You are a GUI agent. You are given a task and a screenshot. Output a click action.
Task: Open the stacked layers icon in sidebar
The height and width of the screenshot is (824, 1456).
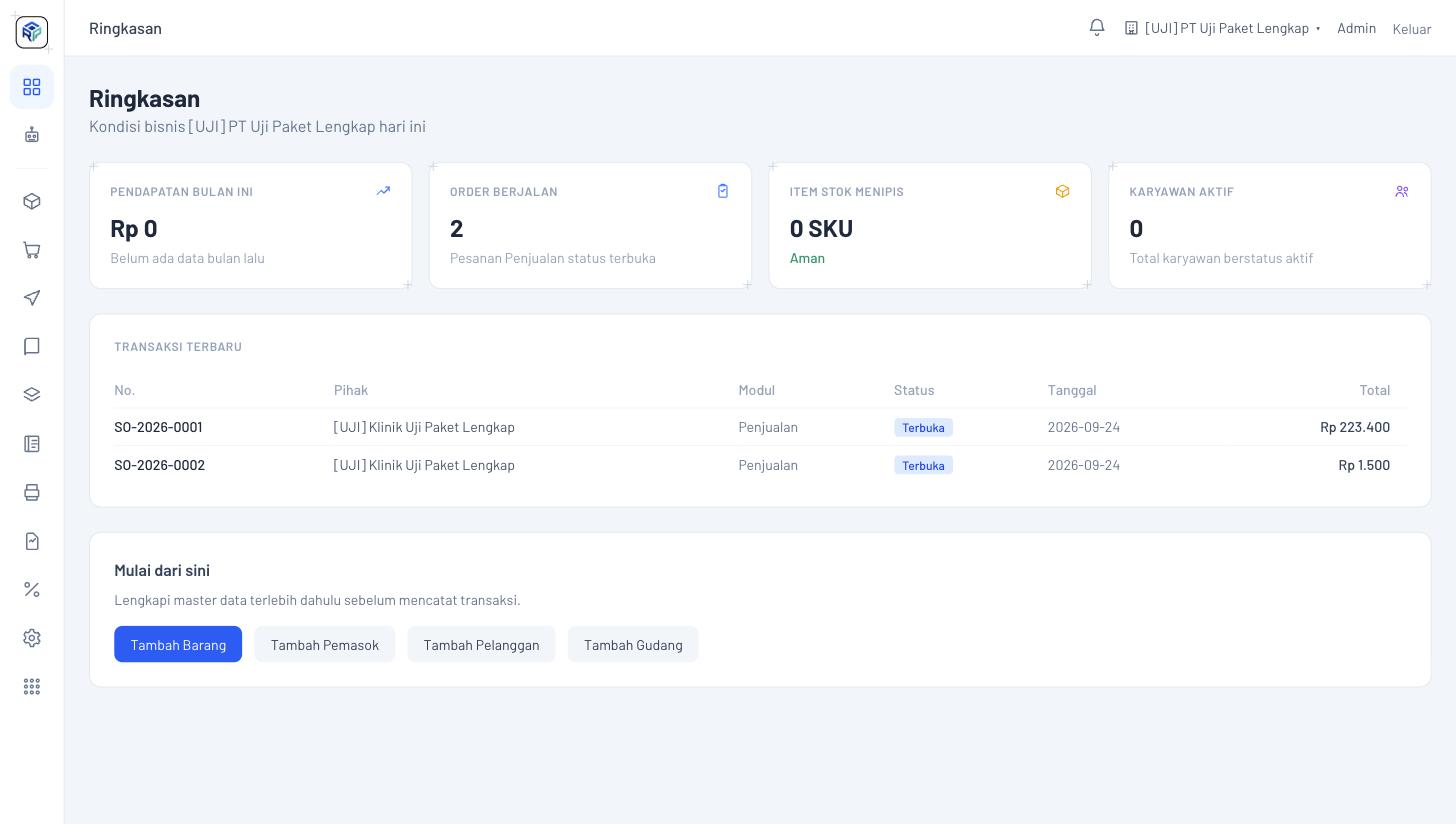tap(32, 395)
